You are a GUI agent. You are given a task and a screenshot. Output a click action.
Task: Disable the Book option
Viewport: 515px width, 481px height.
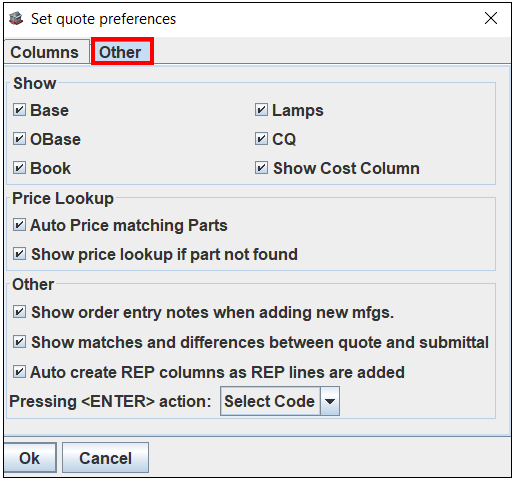(x=19, y=168)
